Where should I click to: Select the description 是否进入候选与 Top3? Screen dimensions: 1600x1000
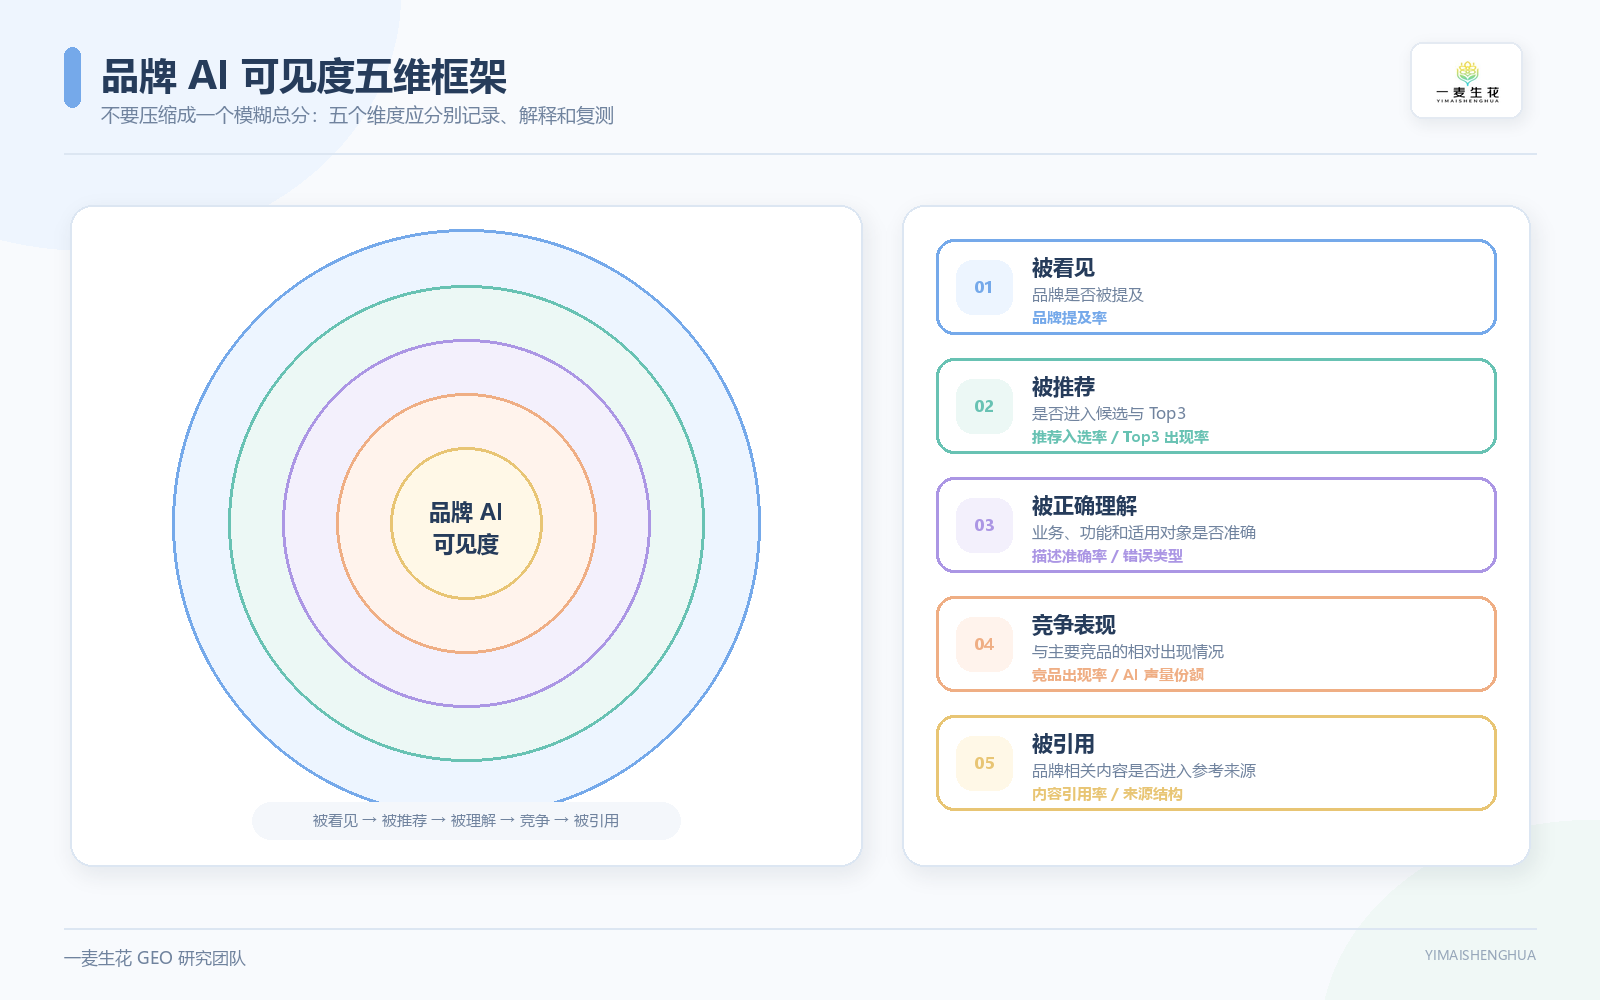coord(1109,414)
